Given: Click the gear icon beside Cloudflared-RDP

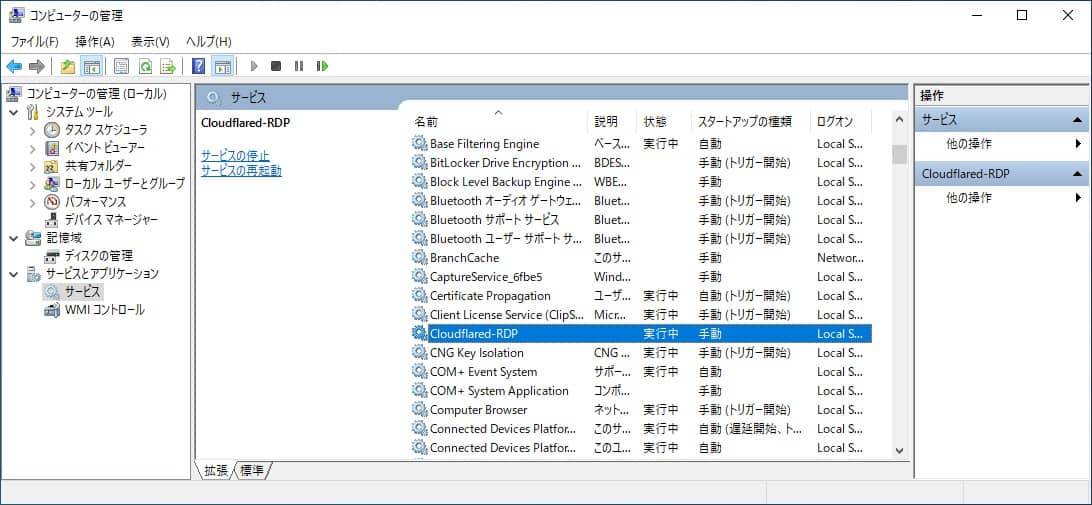Looking at the screenshot, I should pos(419,334).
